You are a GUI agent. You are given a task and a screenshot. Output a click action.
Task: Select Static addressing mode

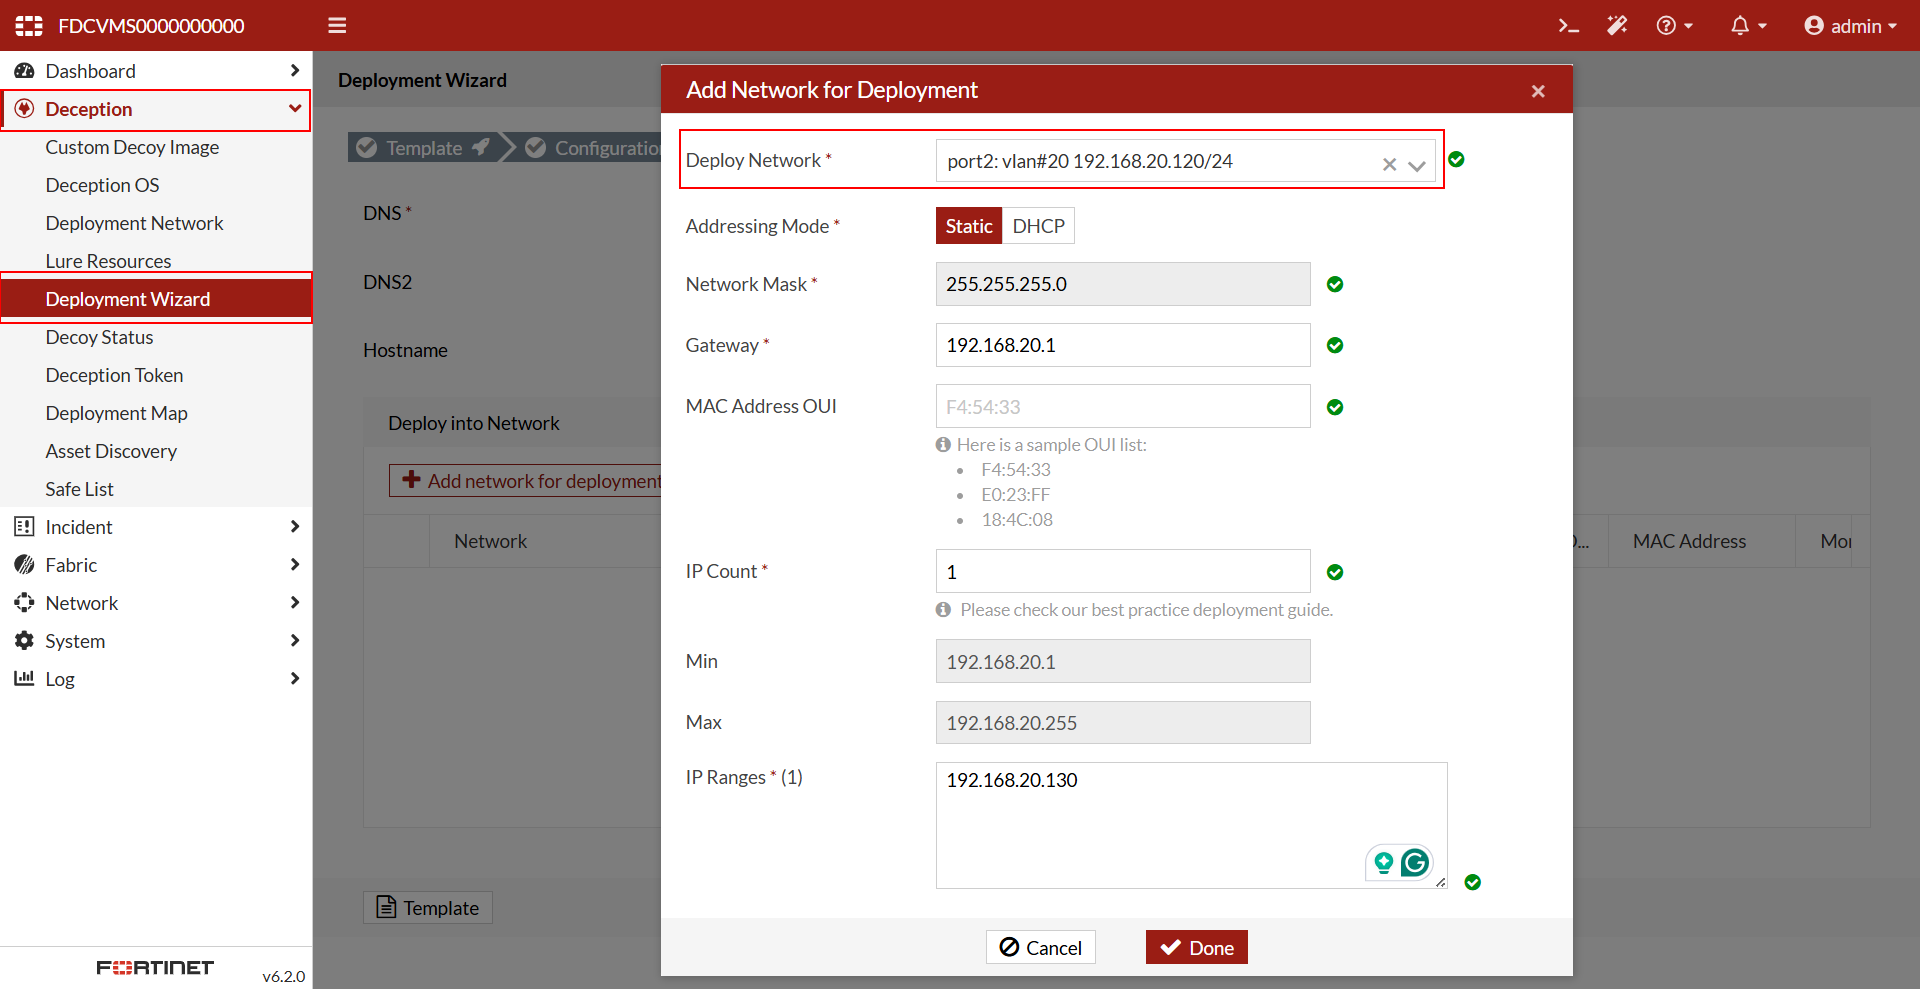click(x=968, y=226)
